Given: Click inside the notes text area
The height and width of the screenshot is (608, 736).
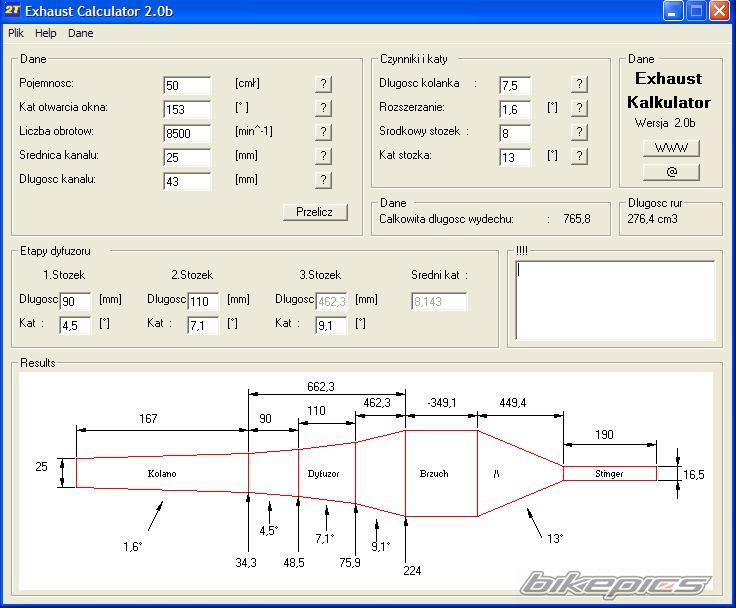Looking at the screenshot, I should point(615,300).
